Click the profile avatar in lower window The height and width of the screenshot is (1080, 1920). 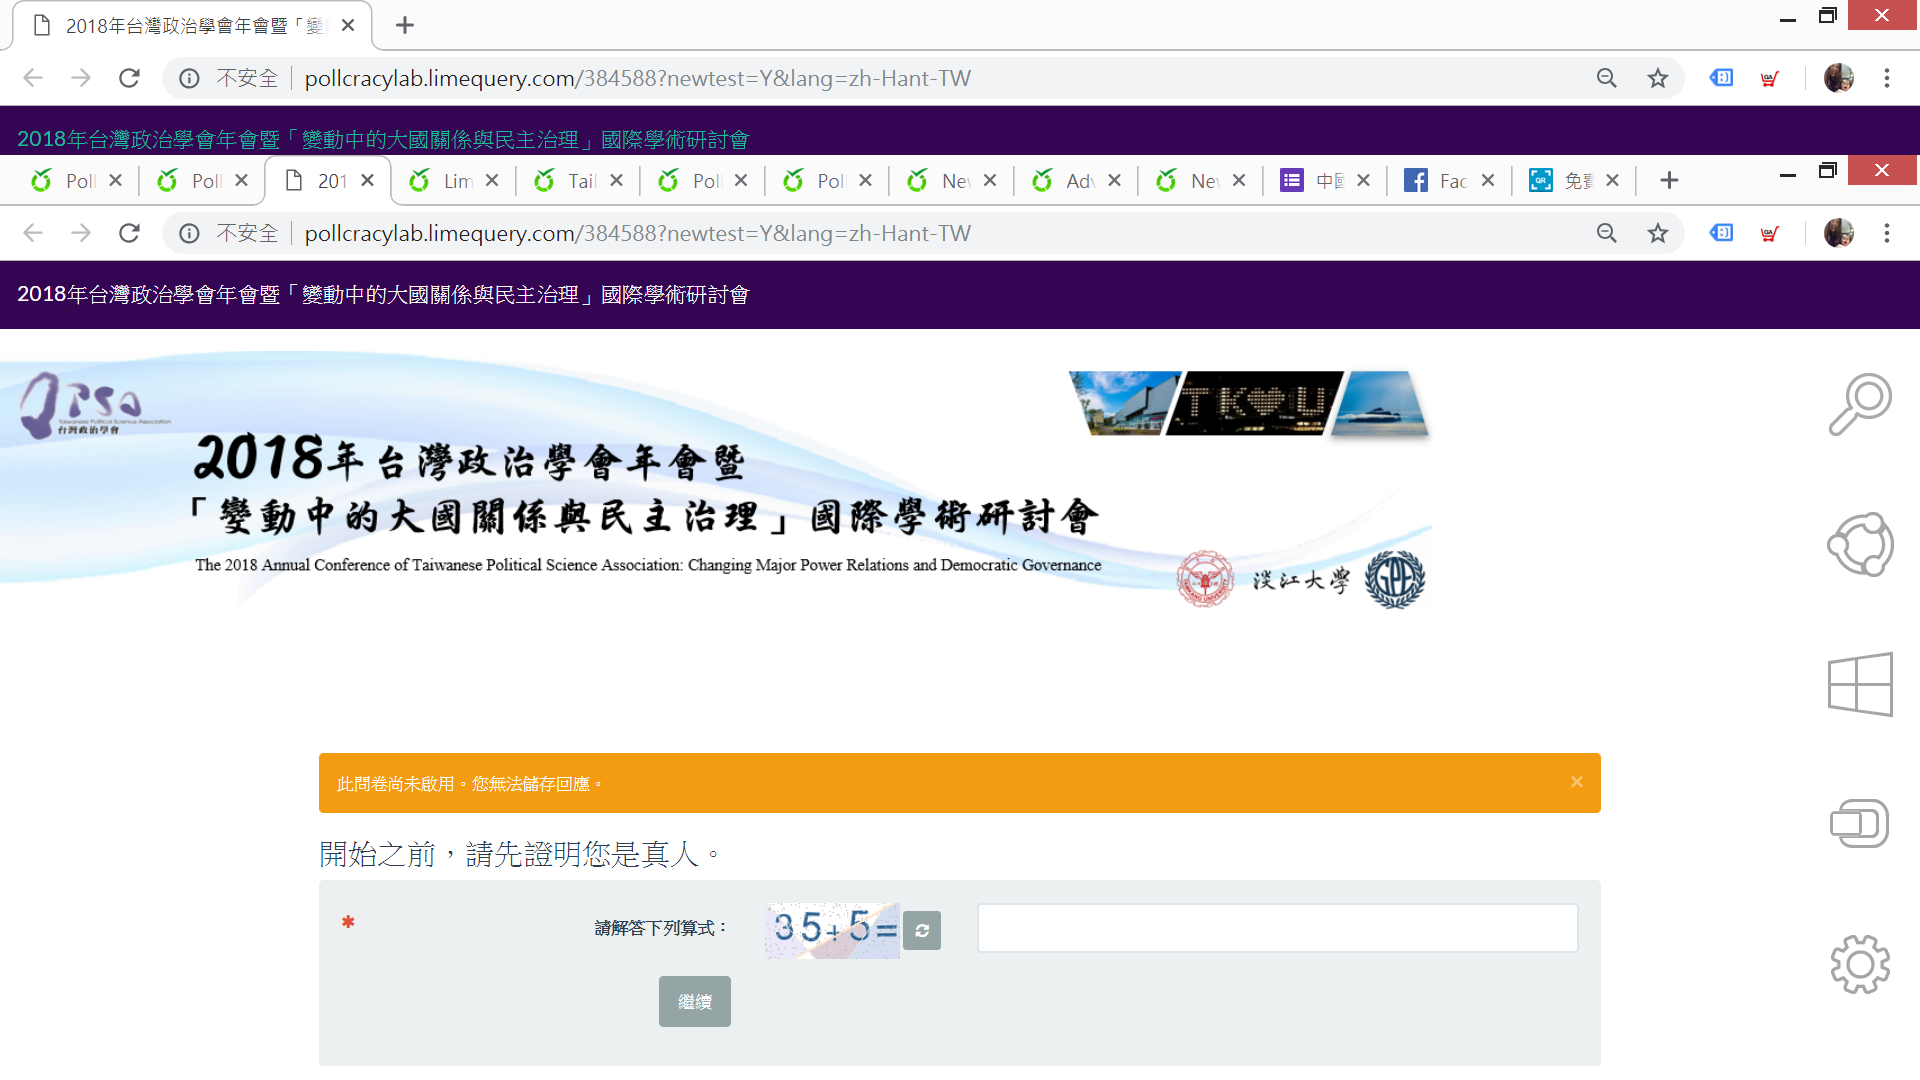pyautogui.click(x=1838, y=233)
